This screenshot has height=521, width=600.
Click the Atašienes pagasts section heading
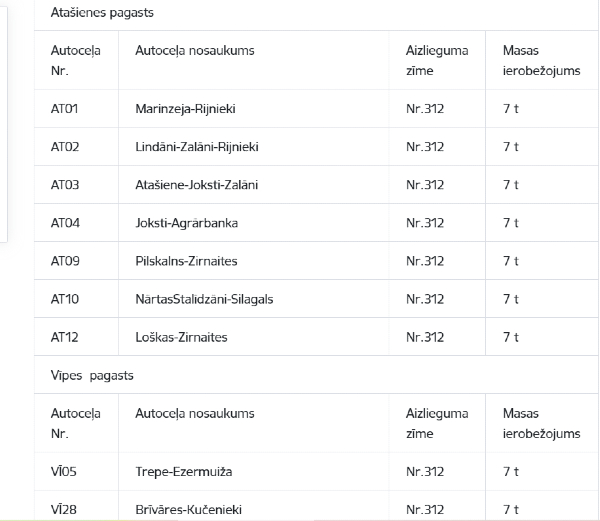(x=102, y=13)
